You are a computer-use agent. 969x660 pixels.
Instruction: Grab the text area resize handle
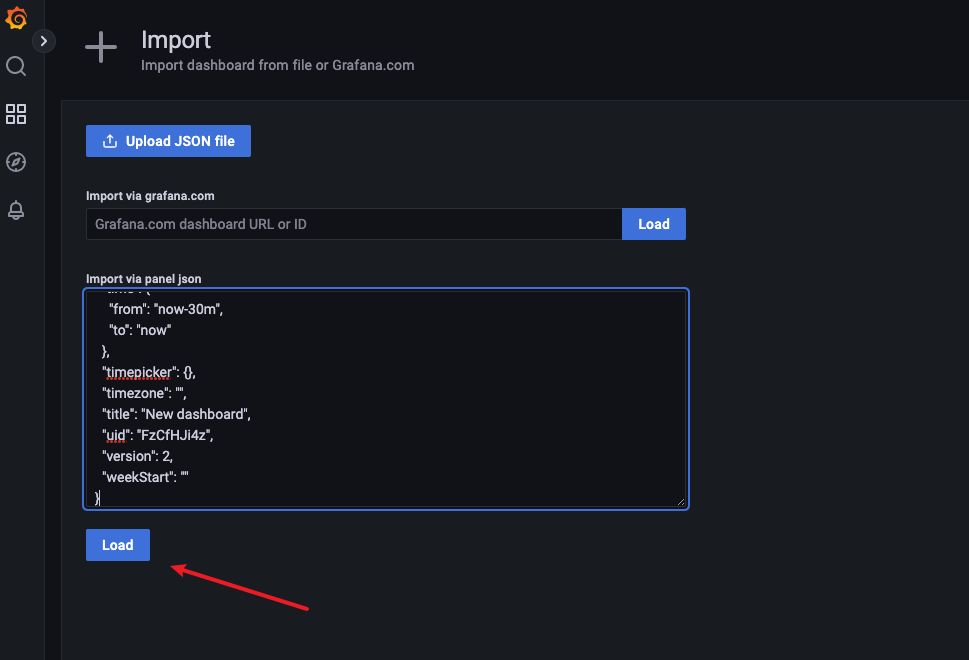680,502
